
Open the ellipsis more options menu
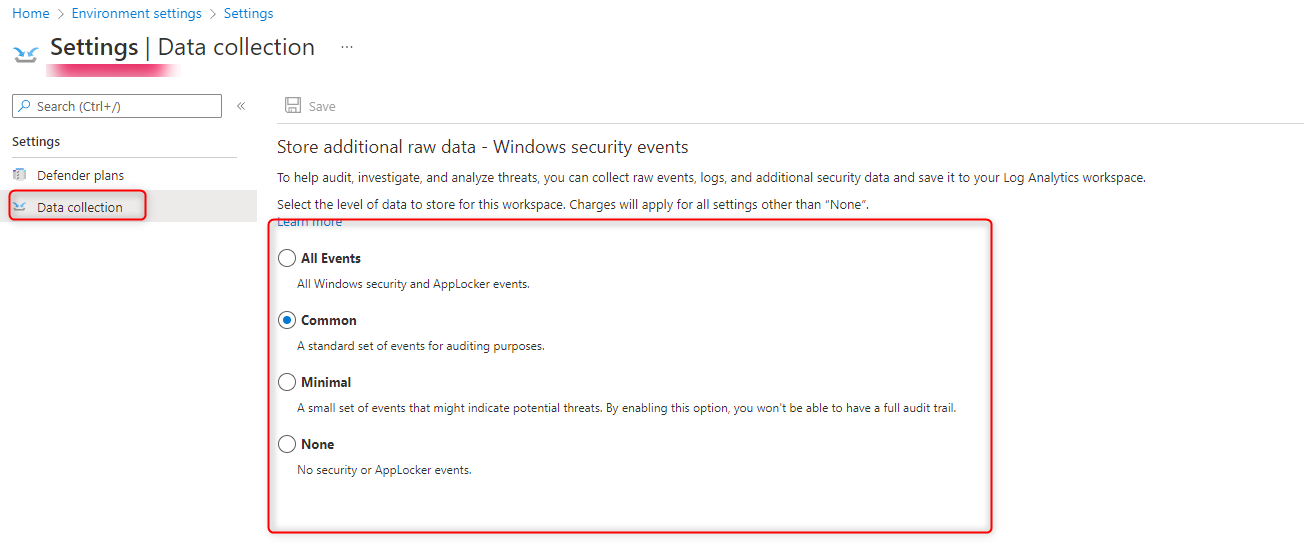(x=347, y=47)
